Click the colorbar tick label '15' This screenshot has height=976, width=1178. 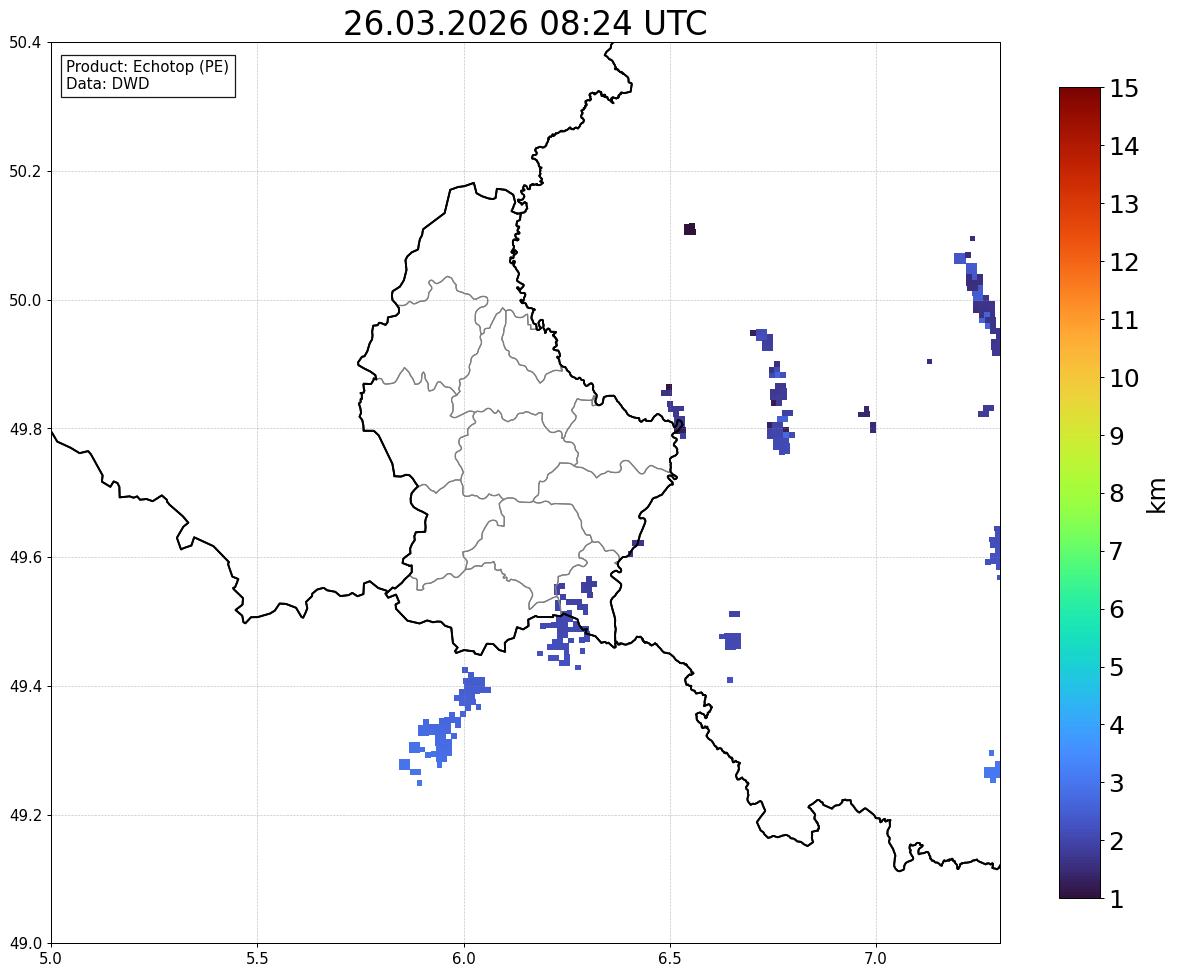pyautogui.click(x=1124, y=89)
